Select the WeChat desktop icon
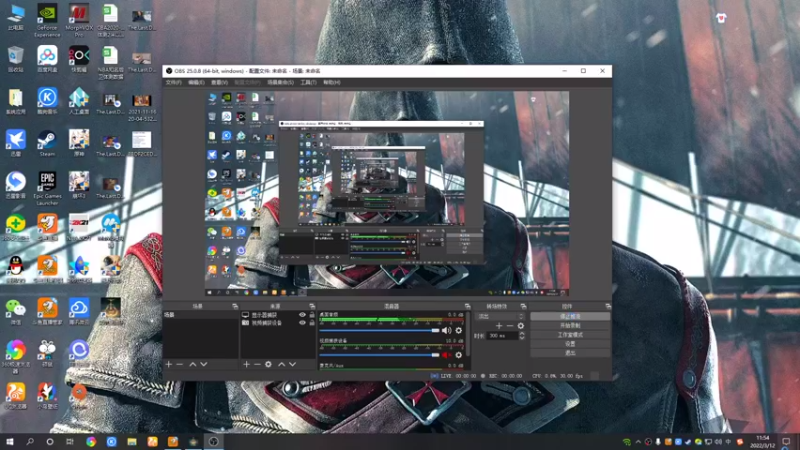The image size is (800, 450). [16, 311]
